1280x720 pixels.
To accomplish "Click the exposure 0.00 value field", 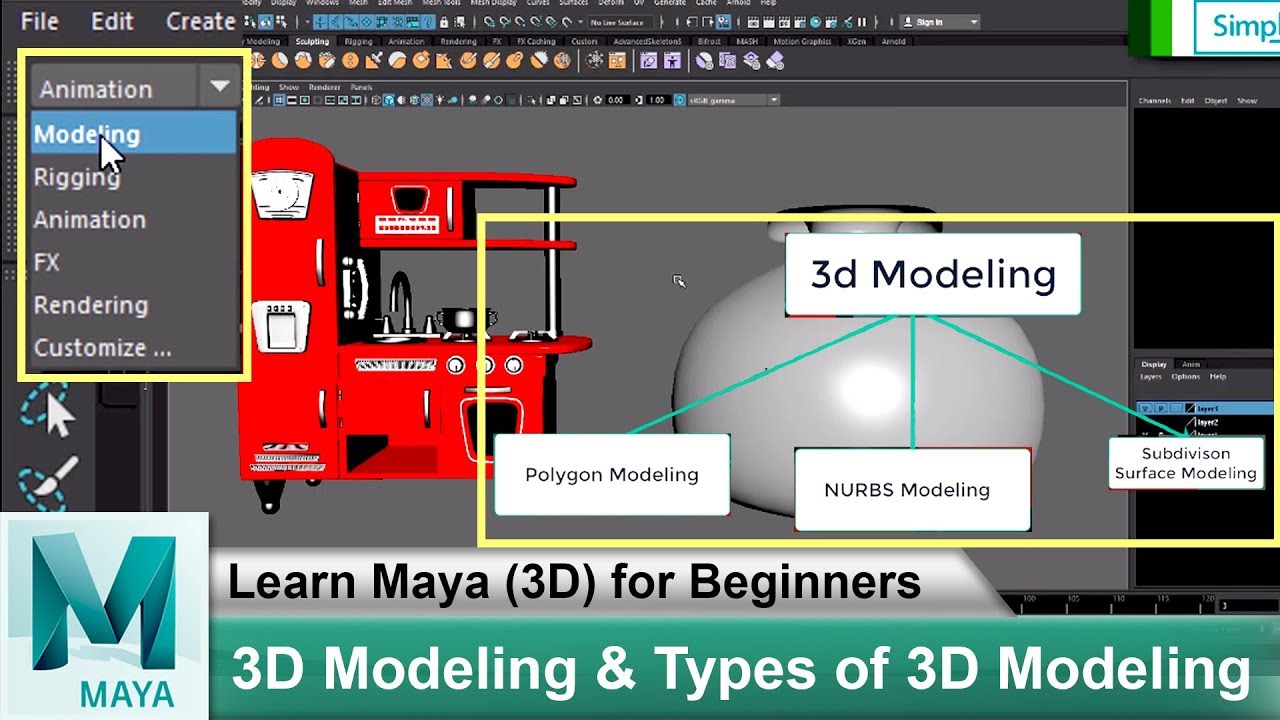I will [x=618, y=100].
